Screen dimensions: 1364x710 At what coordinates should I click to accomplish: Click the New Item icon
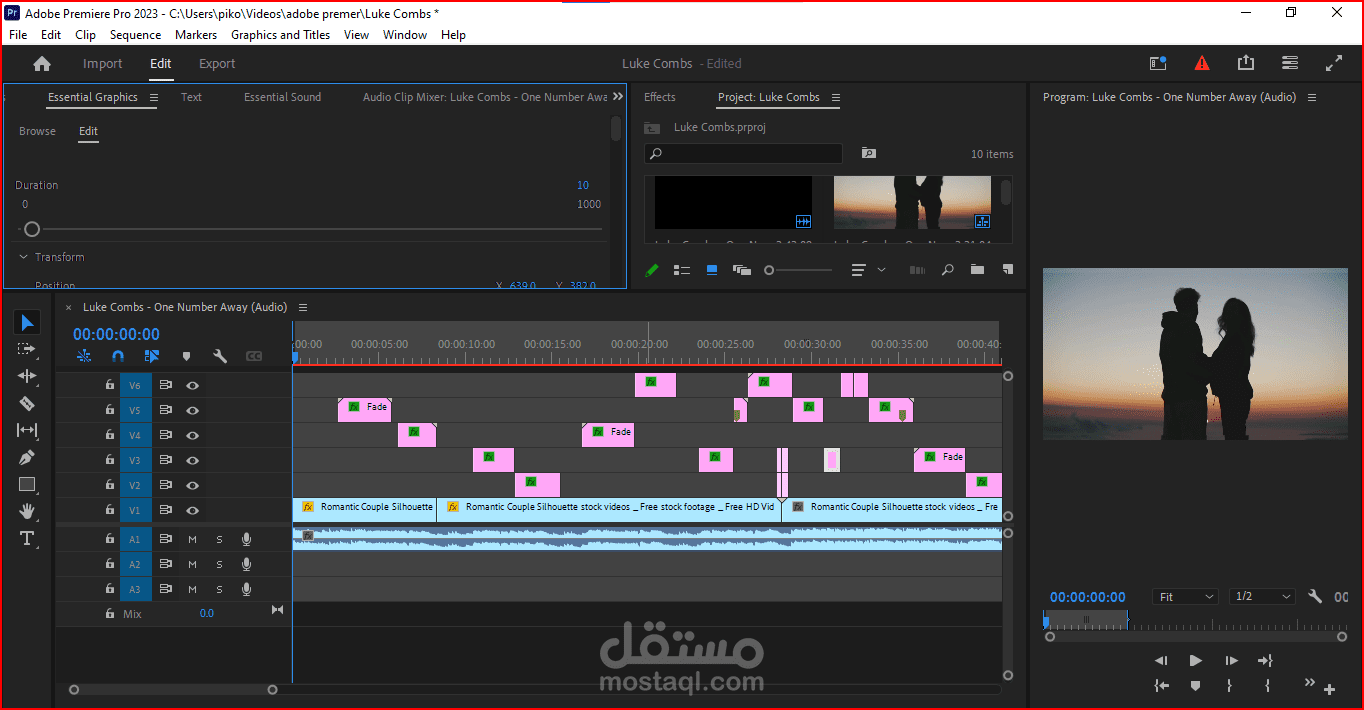click(x=1007, y=270)
